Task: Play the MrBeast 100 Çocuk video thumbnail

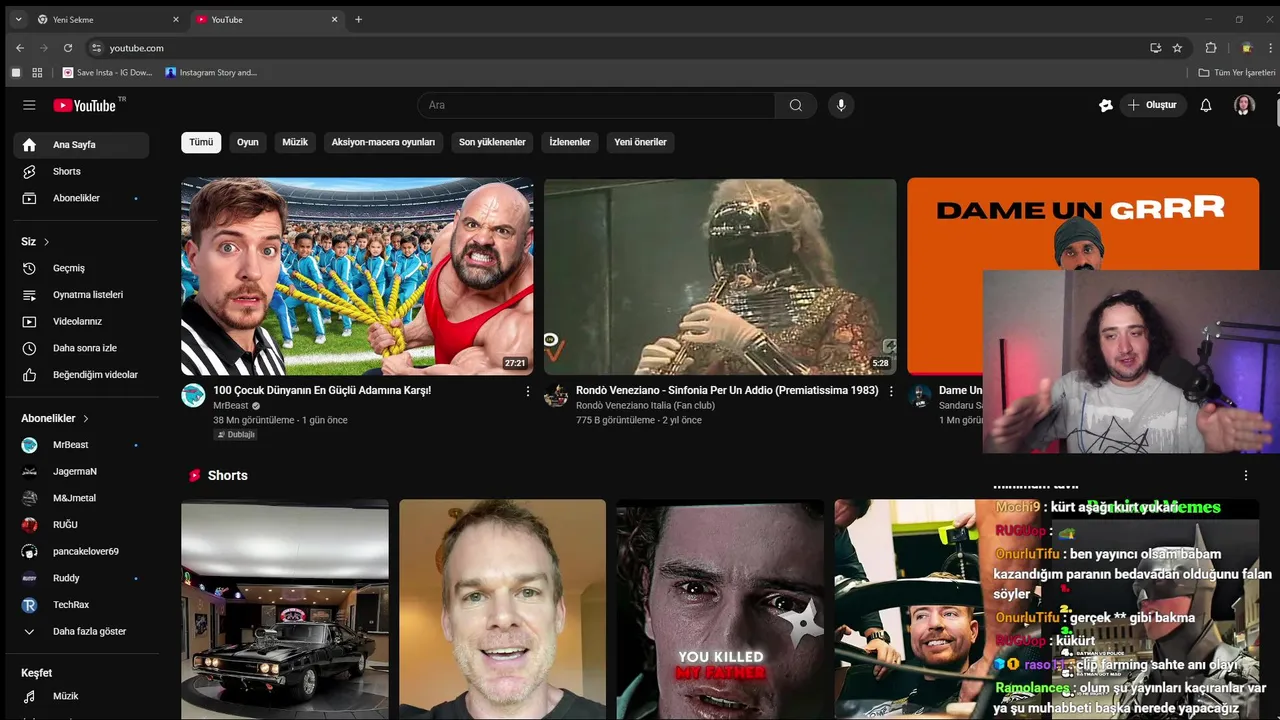Action: (x=357, y=276)
